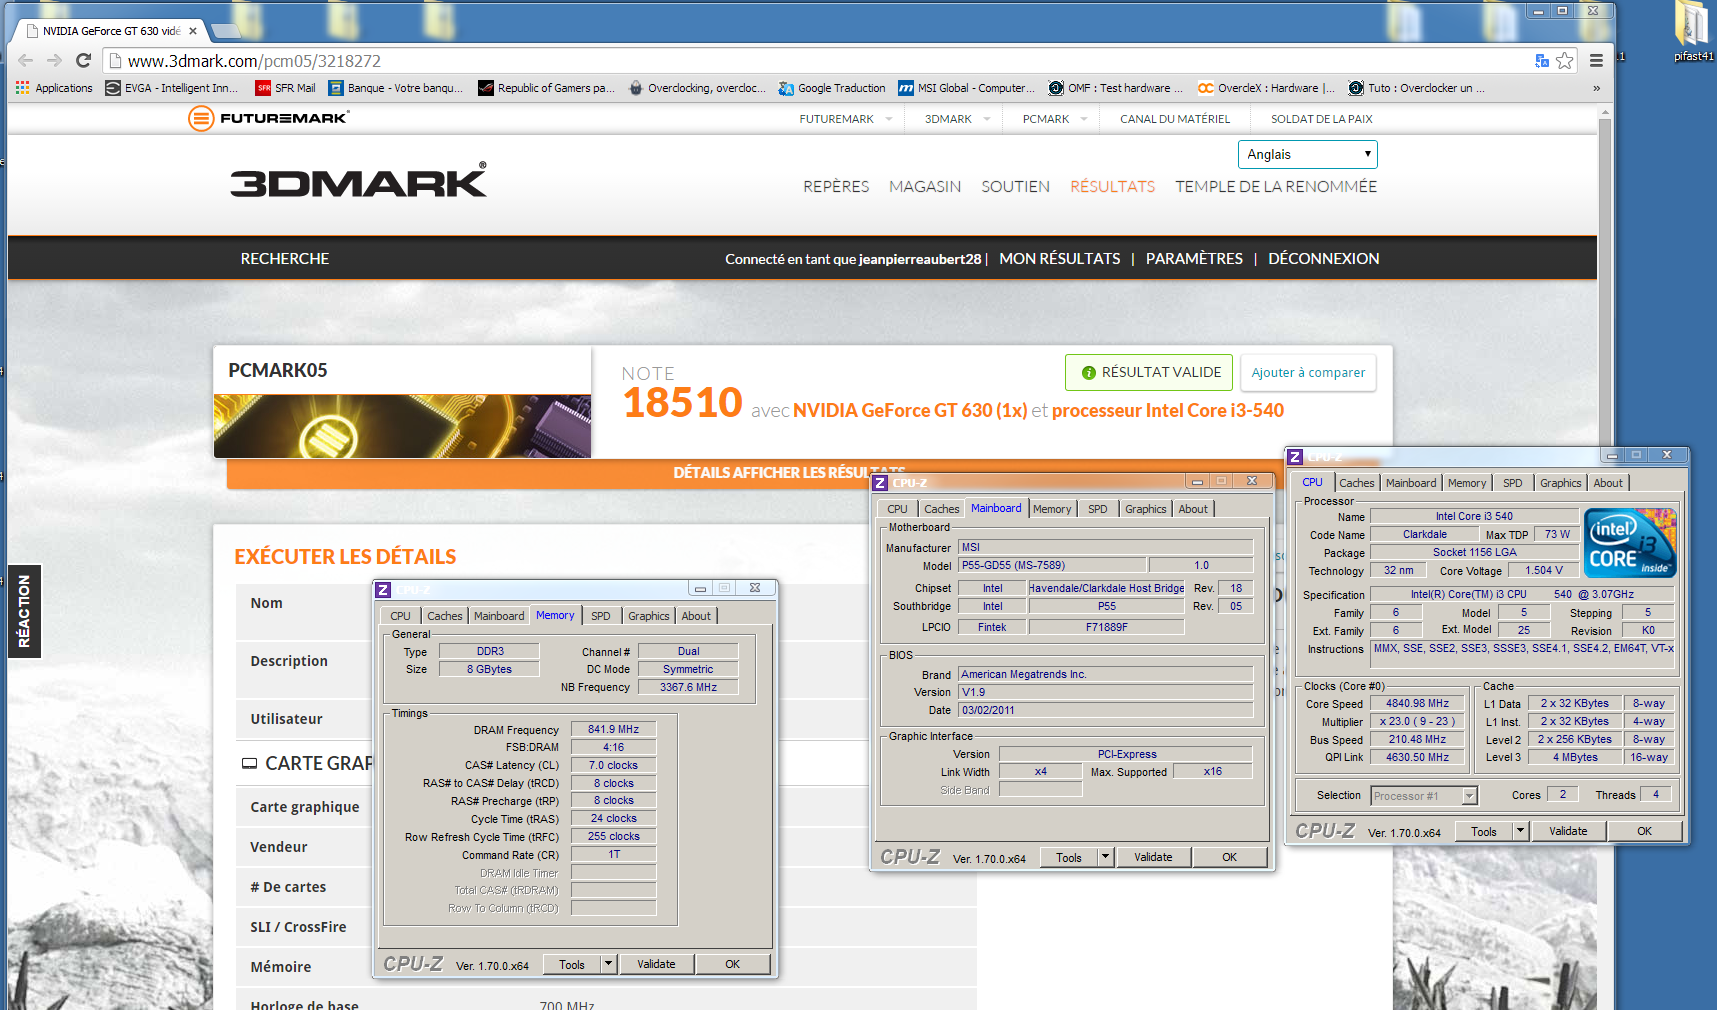Open TEMPLE DE LA RENOMMÉE navigation item

point(1276,187)
